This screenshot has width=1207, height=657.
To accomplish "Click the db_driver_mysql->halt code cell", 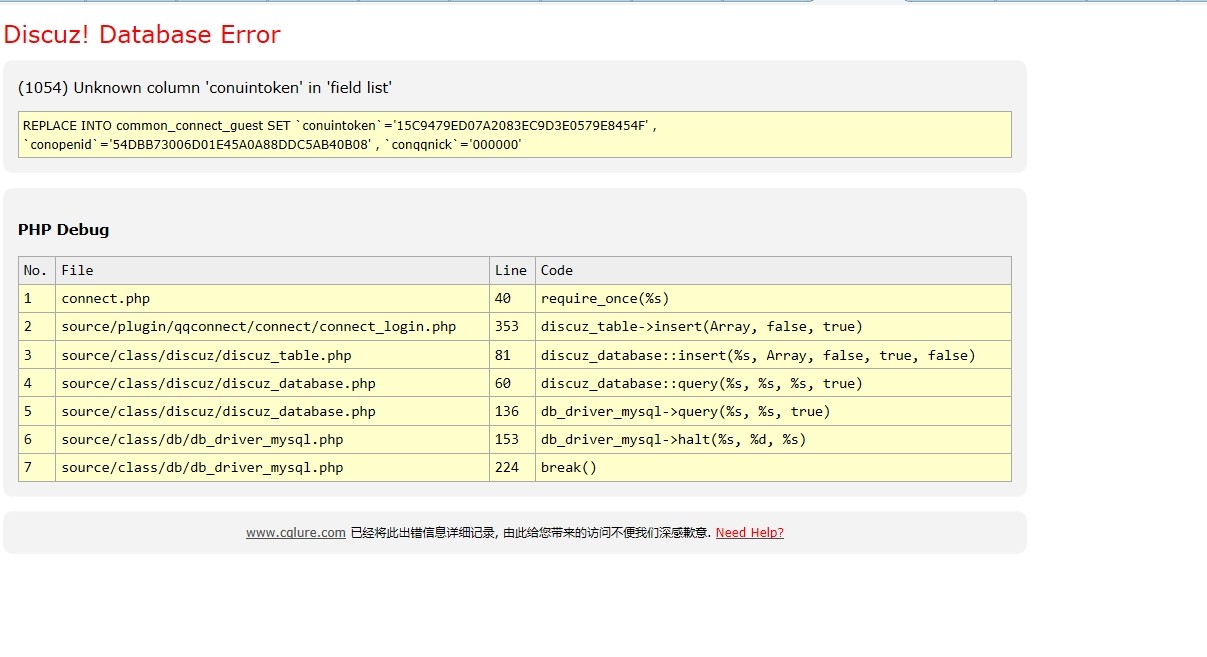I will (x=673, y=439).
